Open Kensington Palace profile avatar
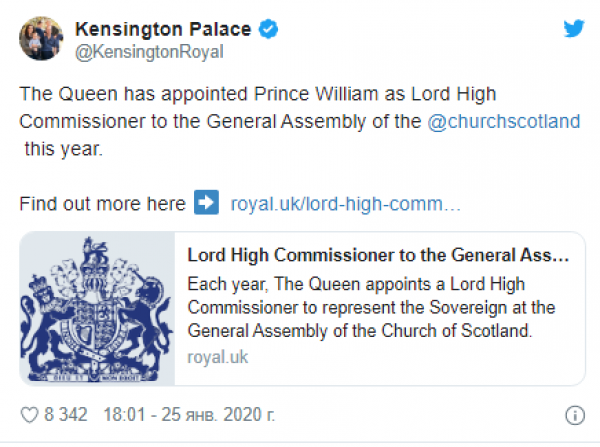Image resolution: width=600 pixels, height=447 pixels. (x=41, y=38)
